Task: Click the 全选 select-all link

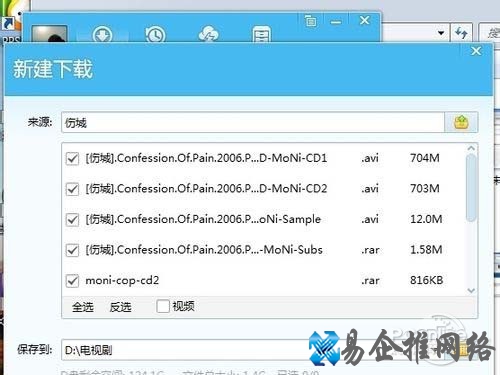Action: click(x=83, y=307)
